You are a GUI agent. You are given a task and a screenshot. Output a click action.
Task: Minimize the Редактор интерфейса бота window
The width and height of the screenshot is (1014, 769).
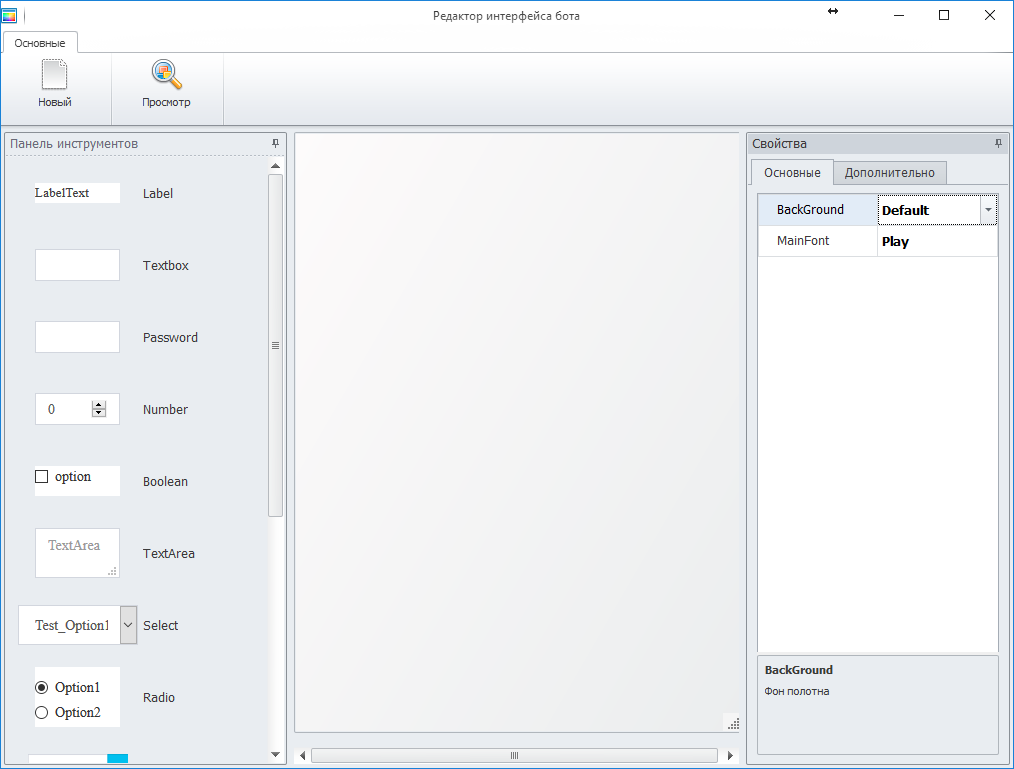[898, 16]
